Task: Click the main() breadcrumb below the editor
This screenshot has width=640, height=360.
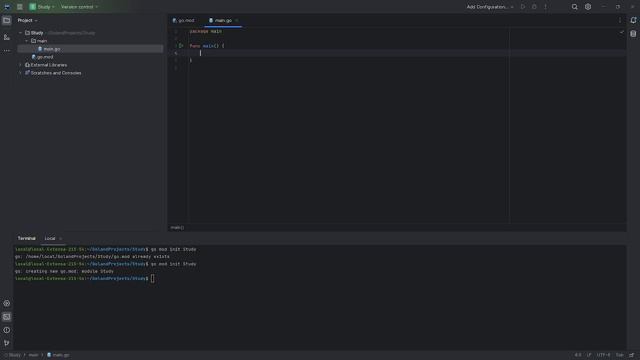Action: [x=177, y=228]
